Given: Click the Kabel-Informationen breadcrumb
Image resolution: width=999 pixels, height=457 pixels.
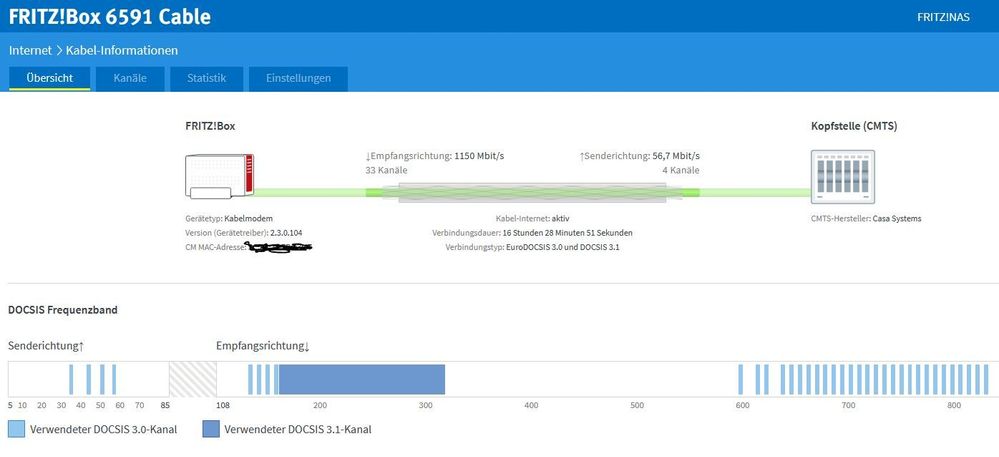Looking at the screenshot, I should pyautogui.click(x=122, y=50).
